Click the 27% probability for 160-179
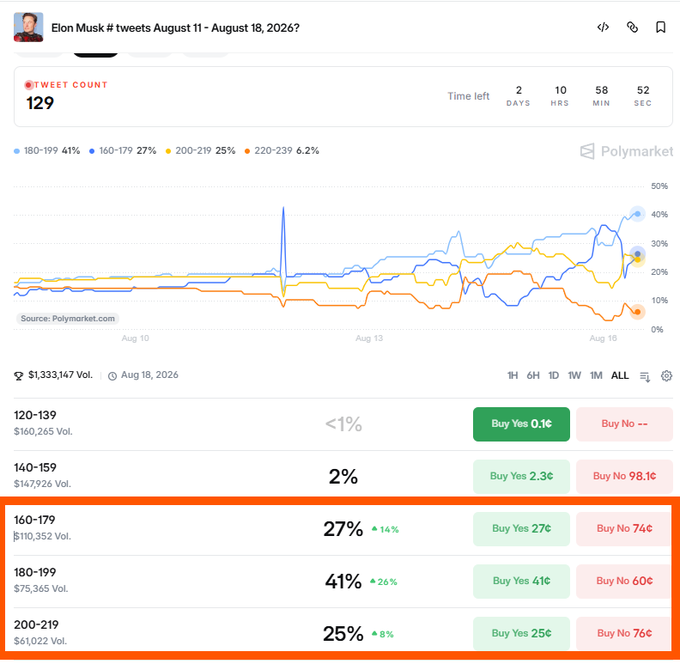This screenshot has height=664, width=680. tap(343, 529)
